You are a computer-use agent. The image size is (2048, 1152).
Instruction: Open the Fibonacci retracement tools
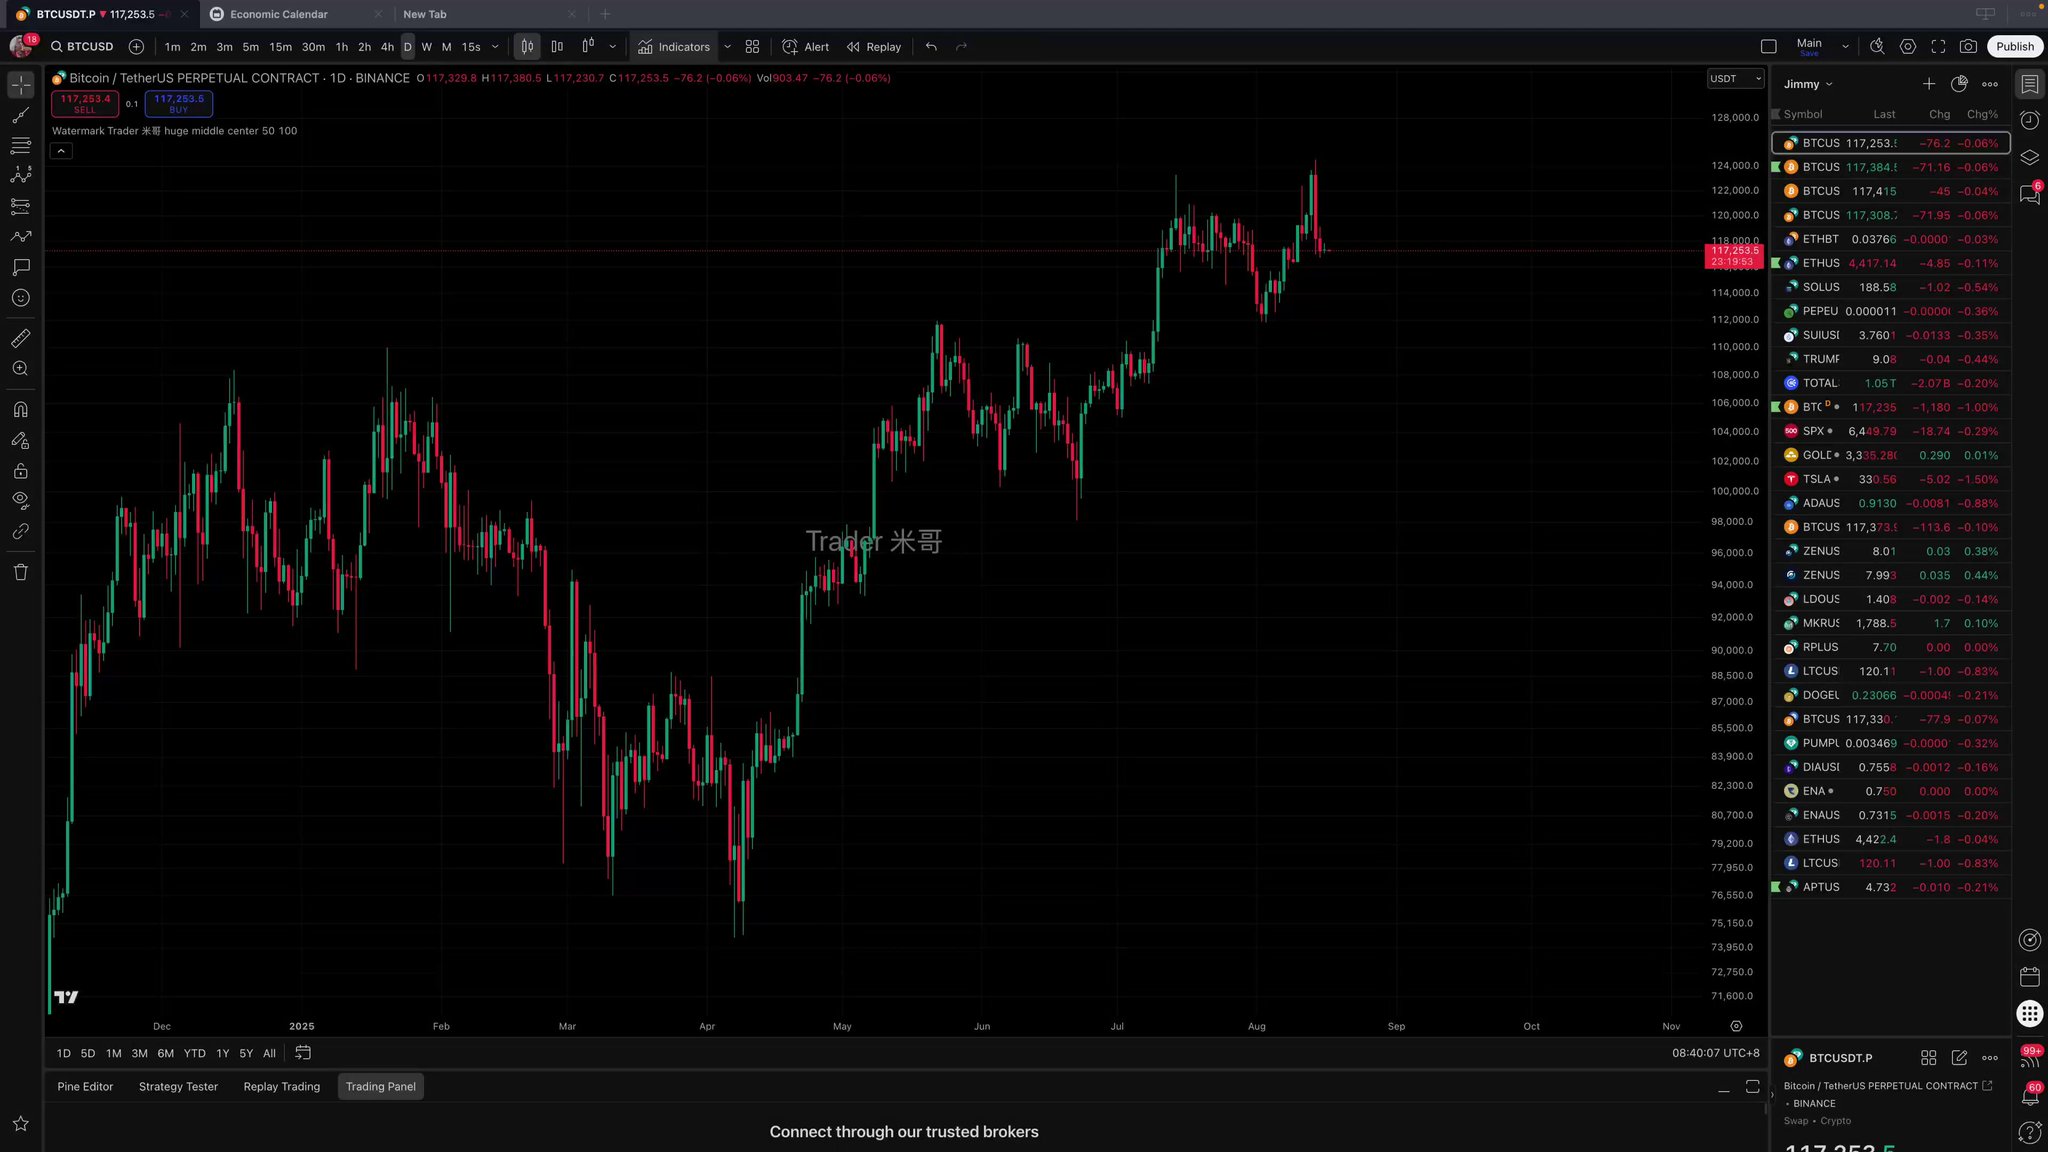coord(21,146)
